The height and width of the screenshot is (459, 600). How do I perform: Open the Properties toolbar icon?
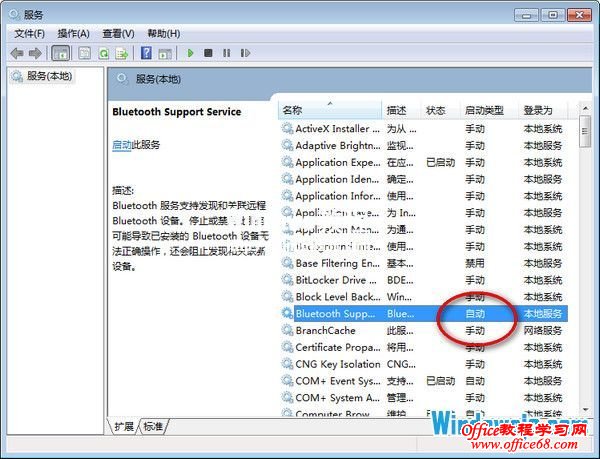click(x=84, y=53)
